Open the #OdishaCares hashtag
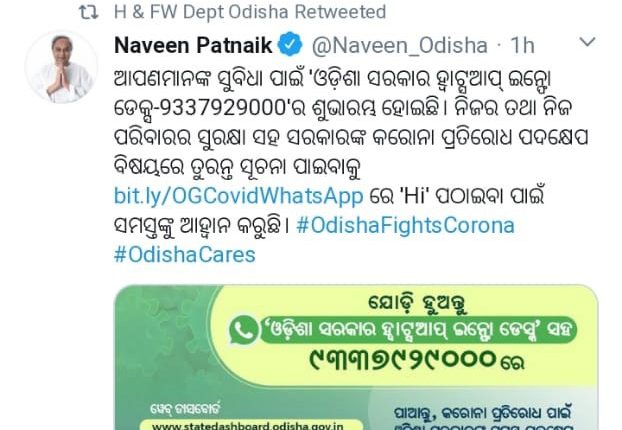The height and width of the screenshot is (430, 622). click(x=185, y=254)
